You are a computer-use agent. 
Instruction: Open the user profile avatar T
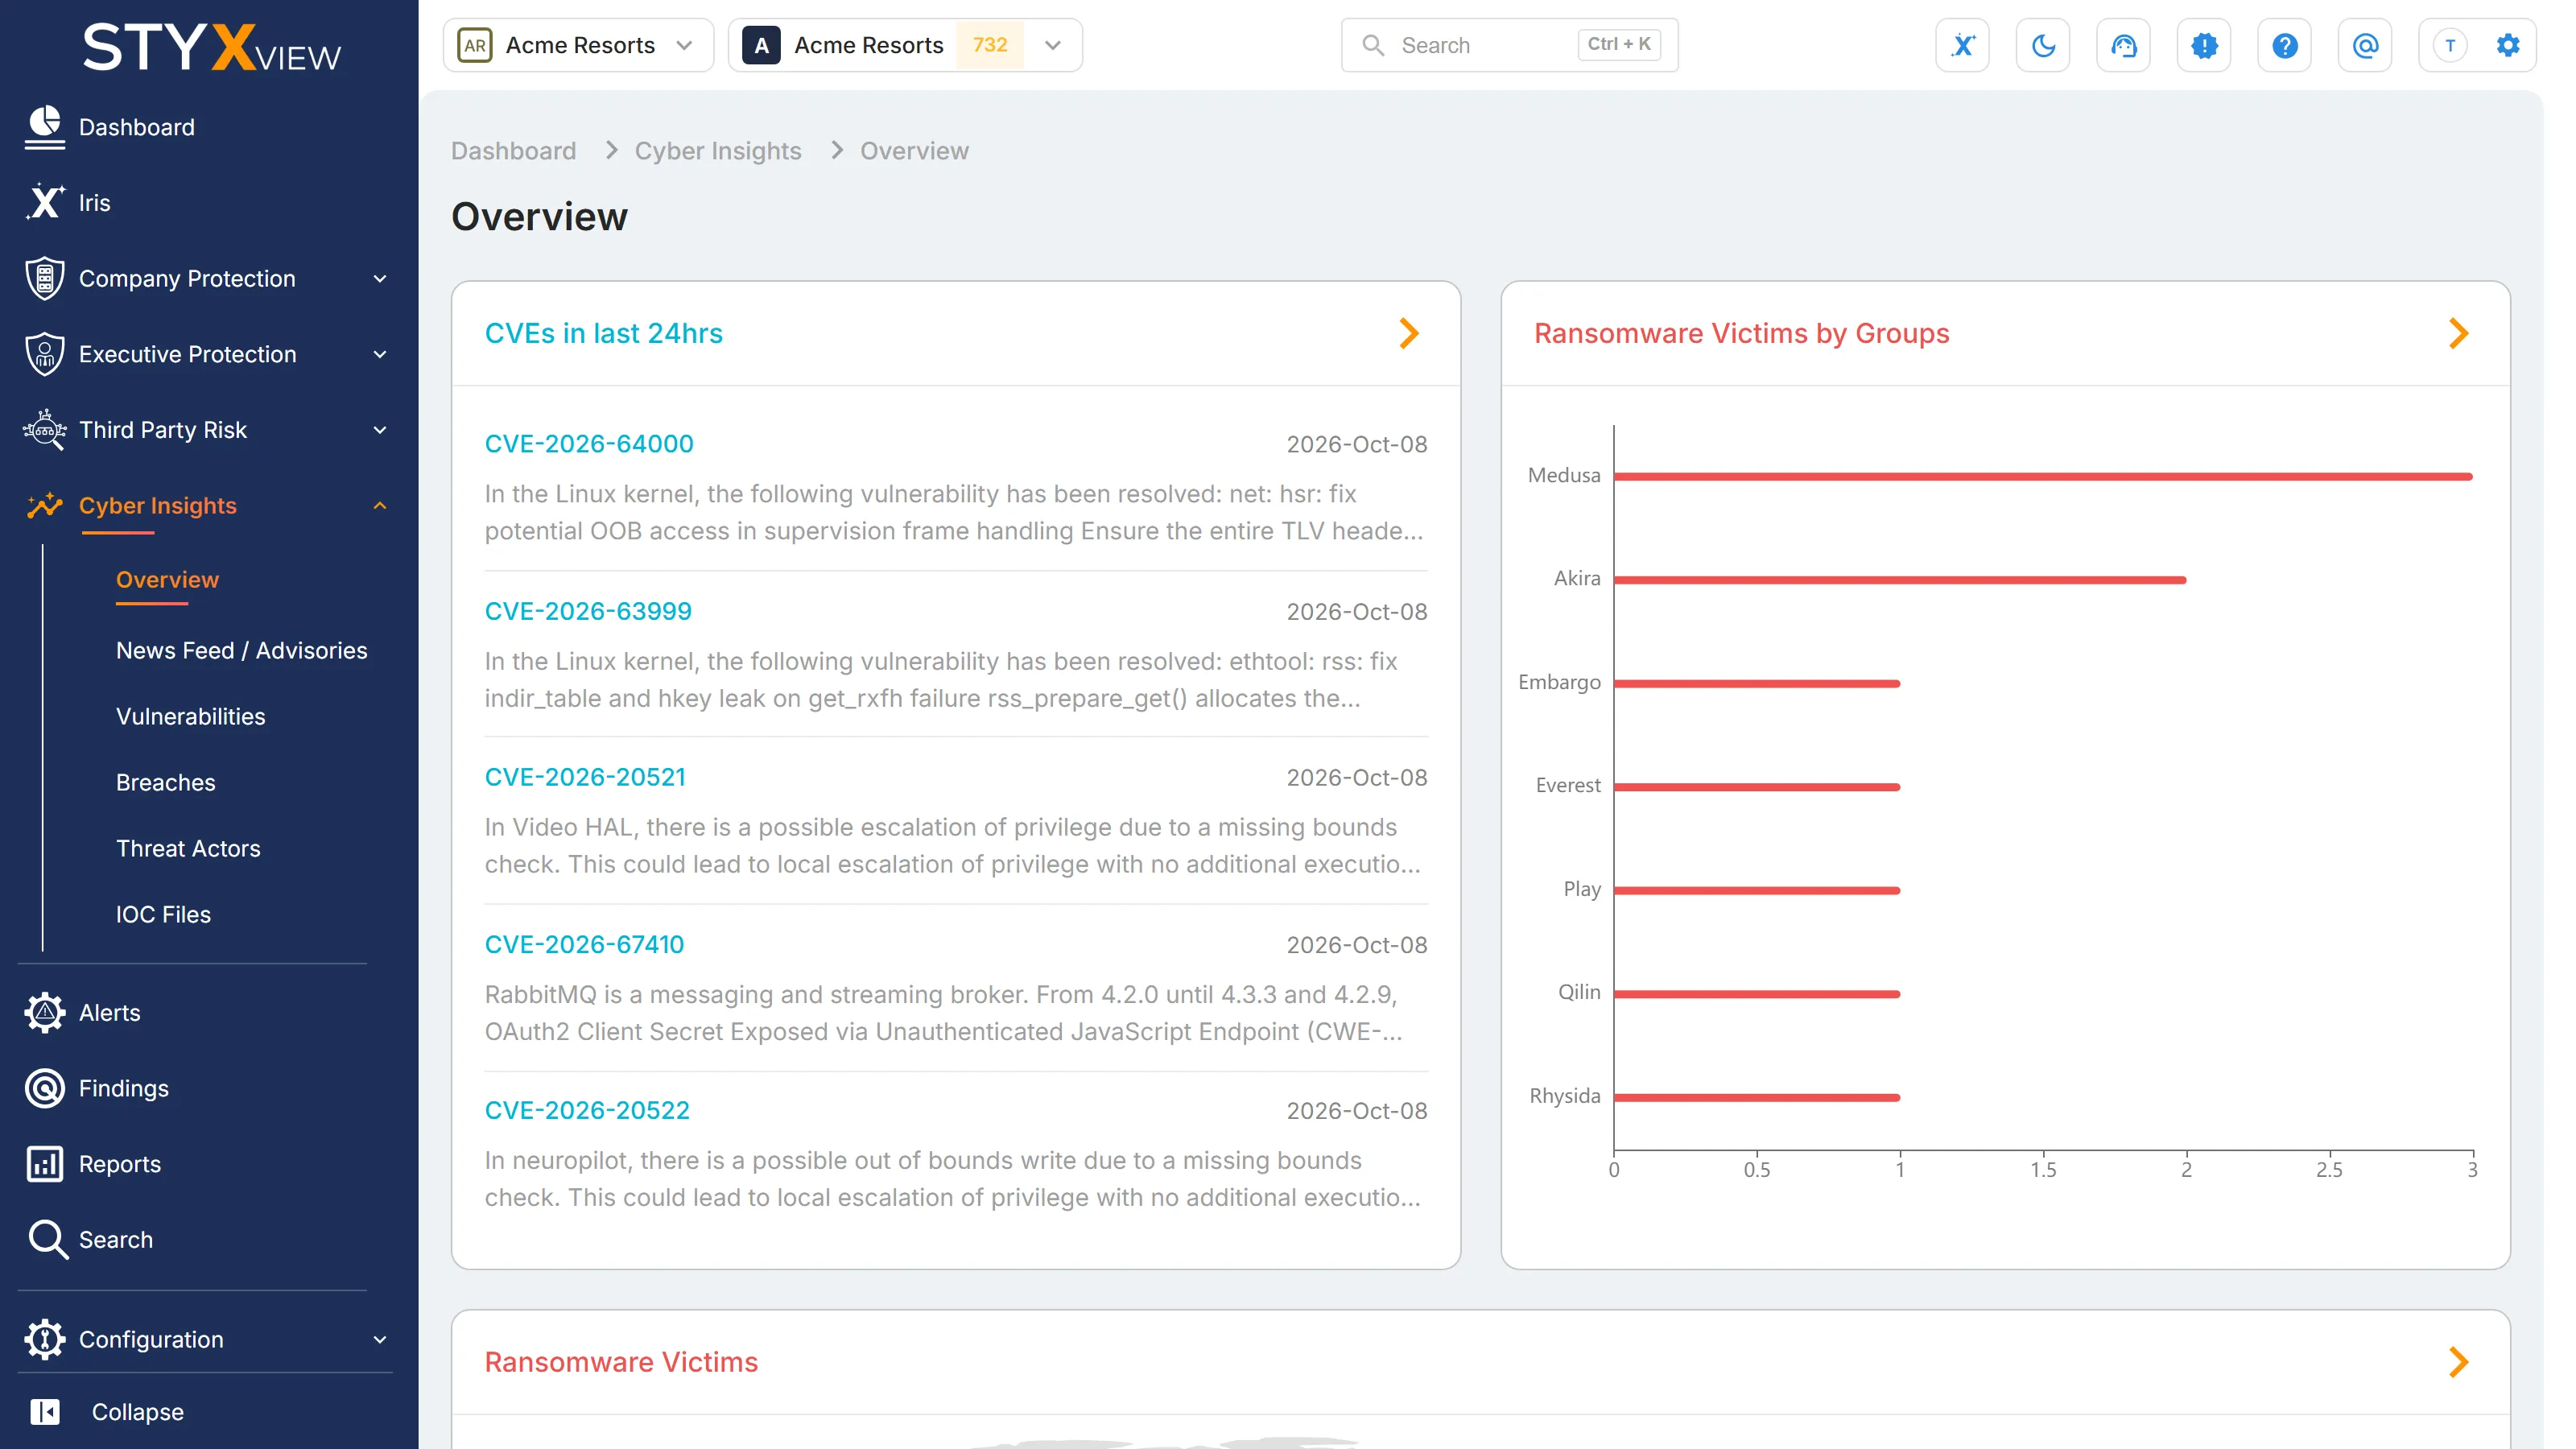[2450, 45]
